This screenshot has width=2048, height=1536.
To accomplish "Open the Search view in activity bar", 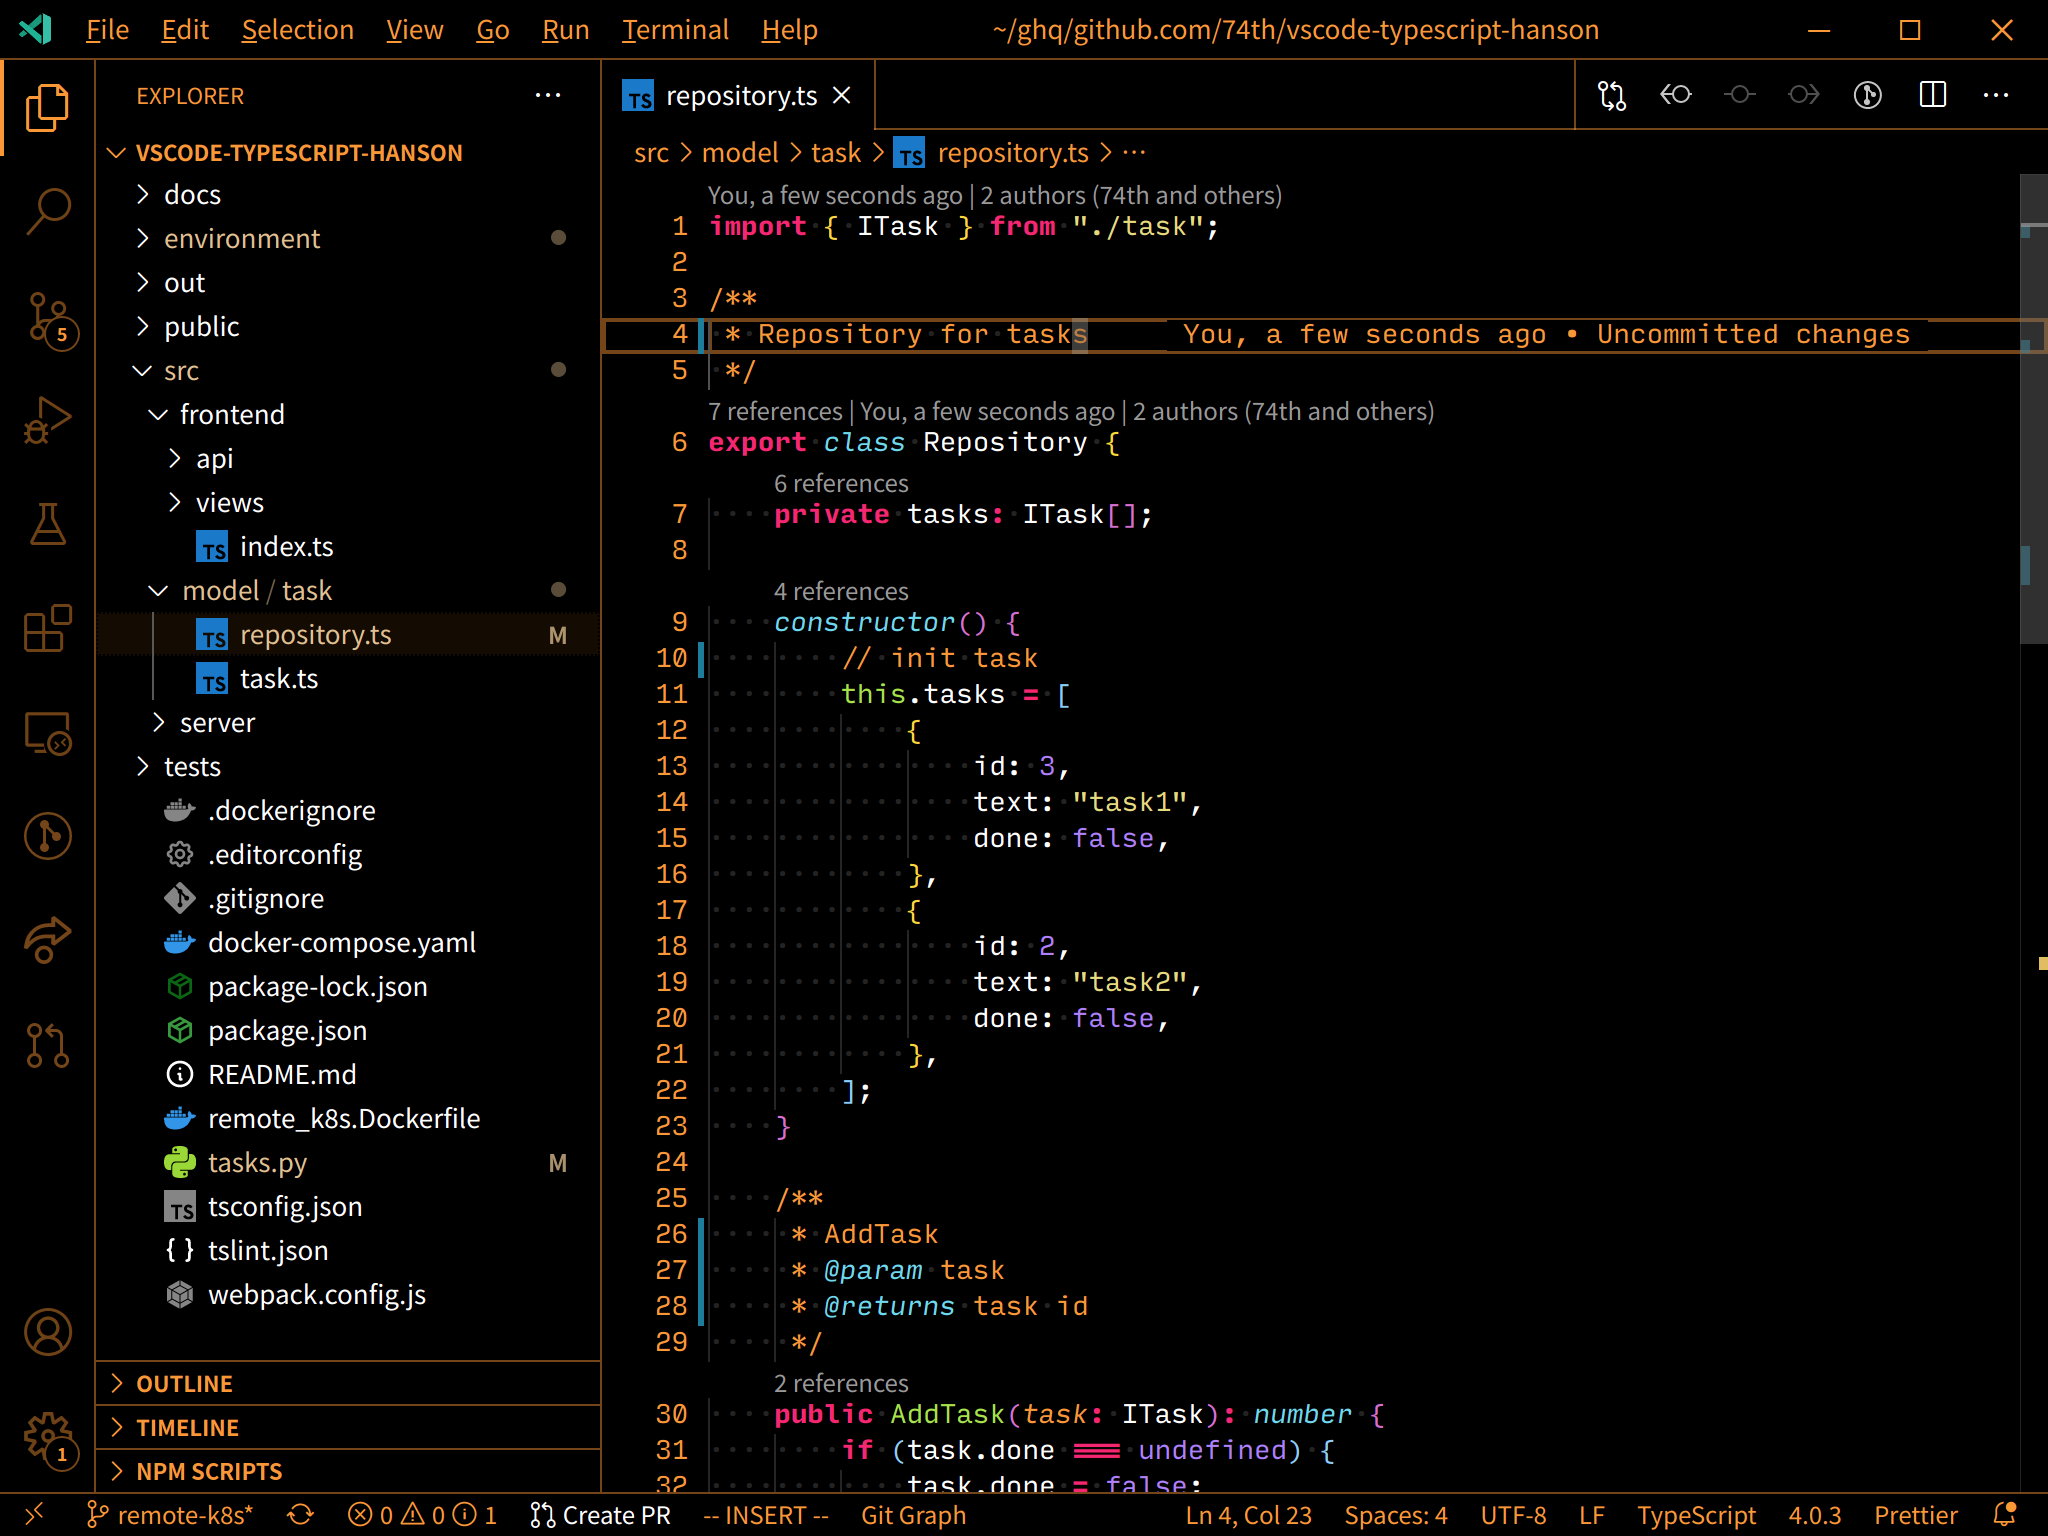I will tap(47, 211).
